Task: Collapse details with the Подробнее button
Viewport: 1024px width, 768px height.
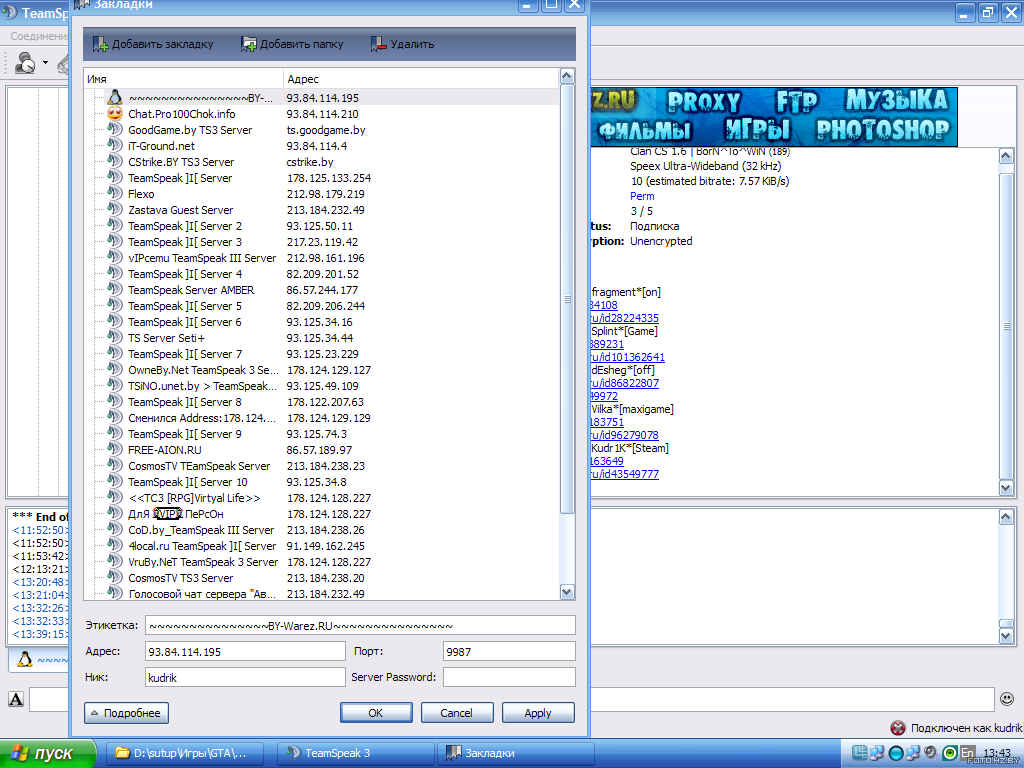Action: click(x=126, y=713)
